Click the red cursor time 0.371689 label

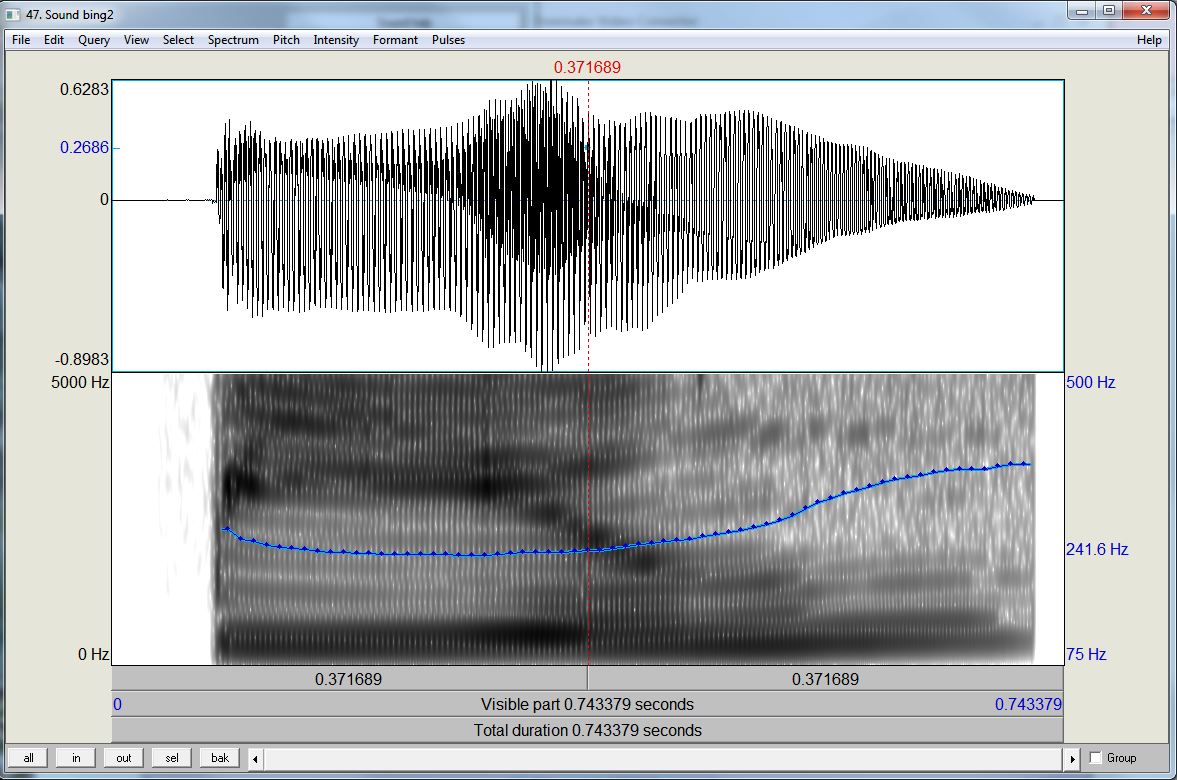(587, 68)
